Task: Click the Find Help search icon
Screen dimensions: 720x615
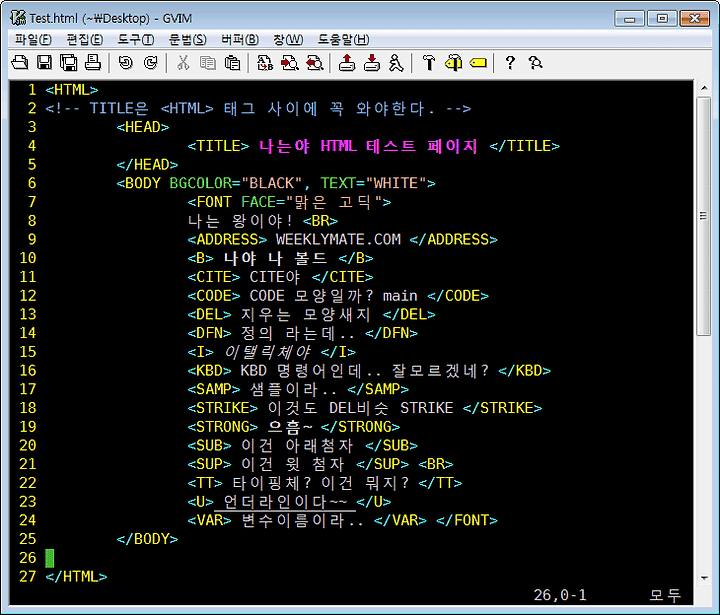Action: pos(535,62)
